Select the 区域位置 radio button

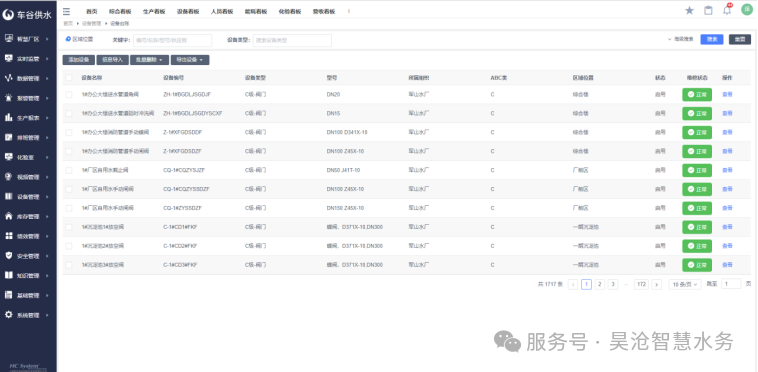pos(68,39)
